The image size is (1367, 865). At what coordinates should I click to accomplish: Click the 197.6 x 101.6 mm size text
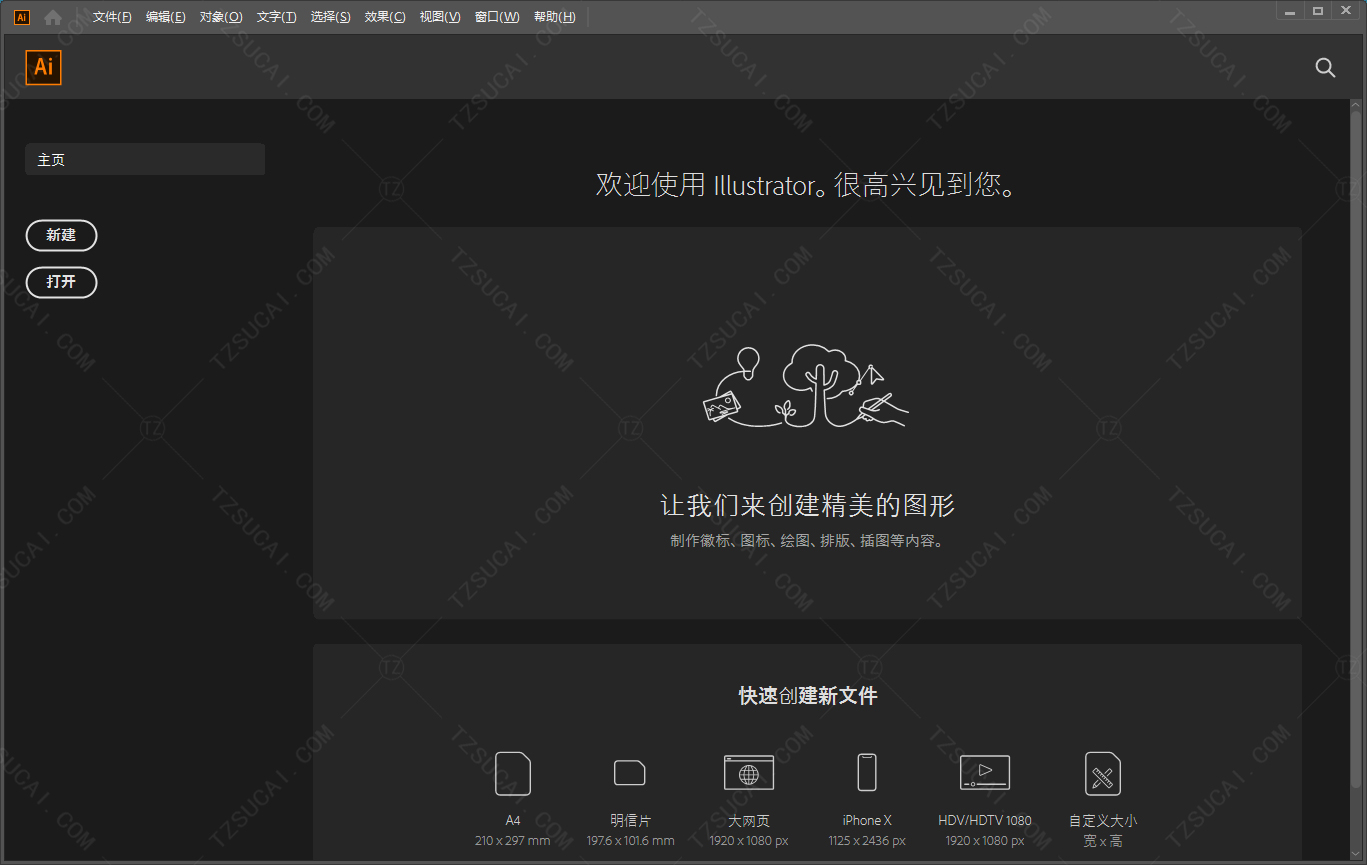[630, 841]
